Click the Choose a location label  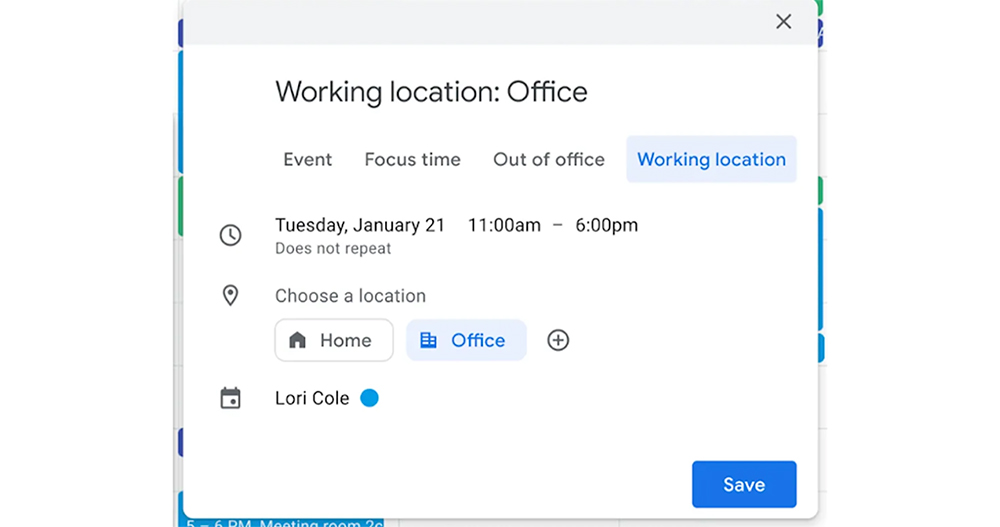(350, 296)
